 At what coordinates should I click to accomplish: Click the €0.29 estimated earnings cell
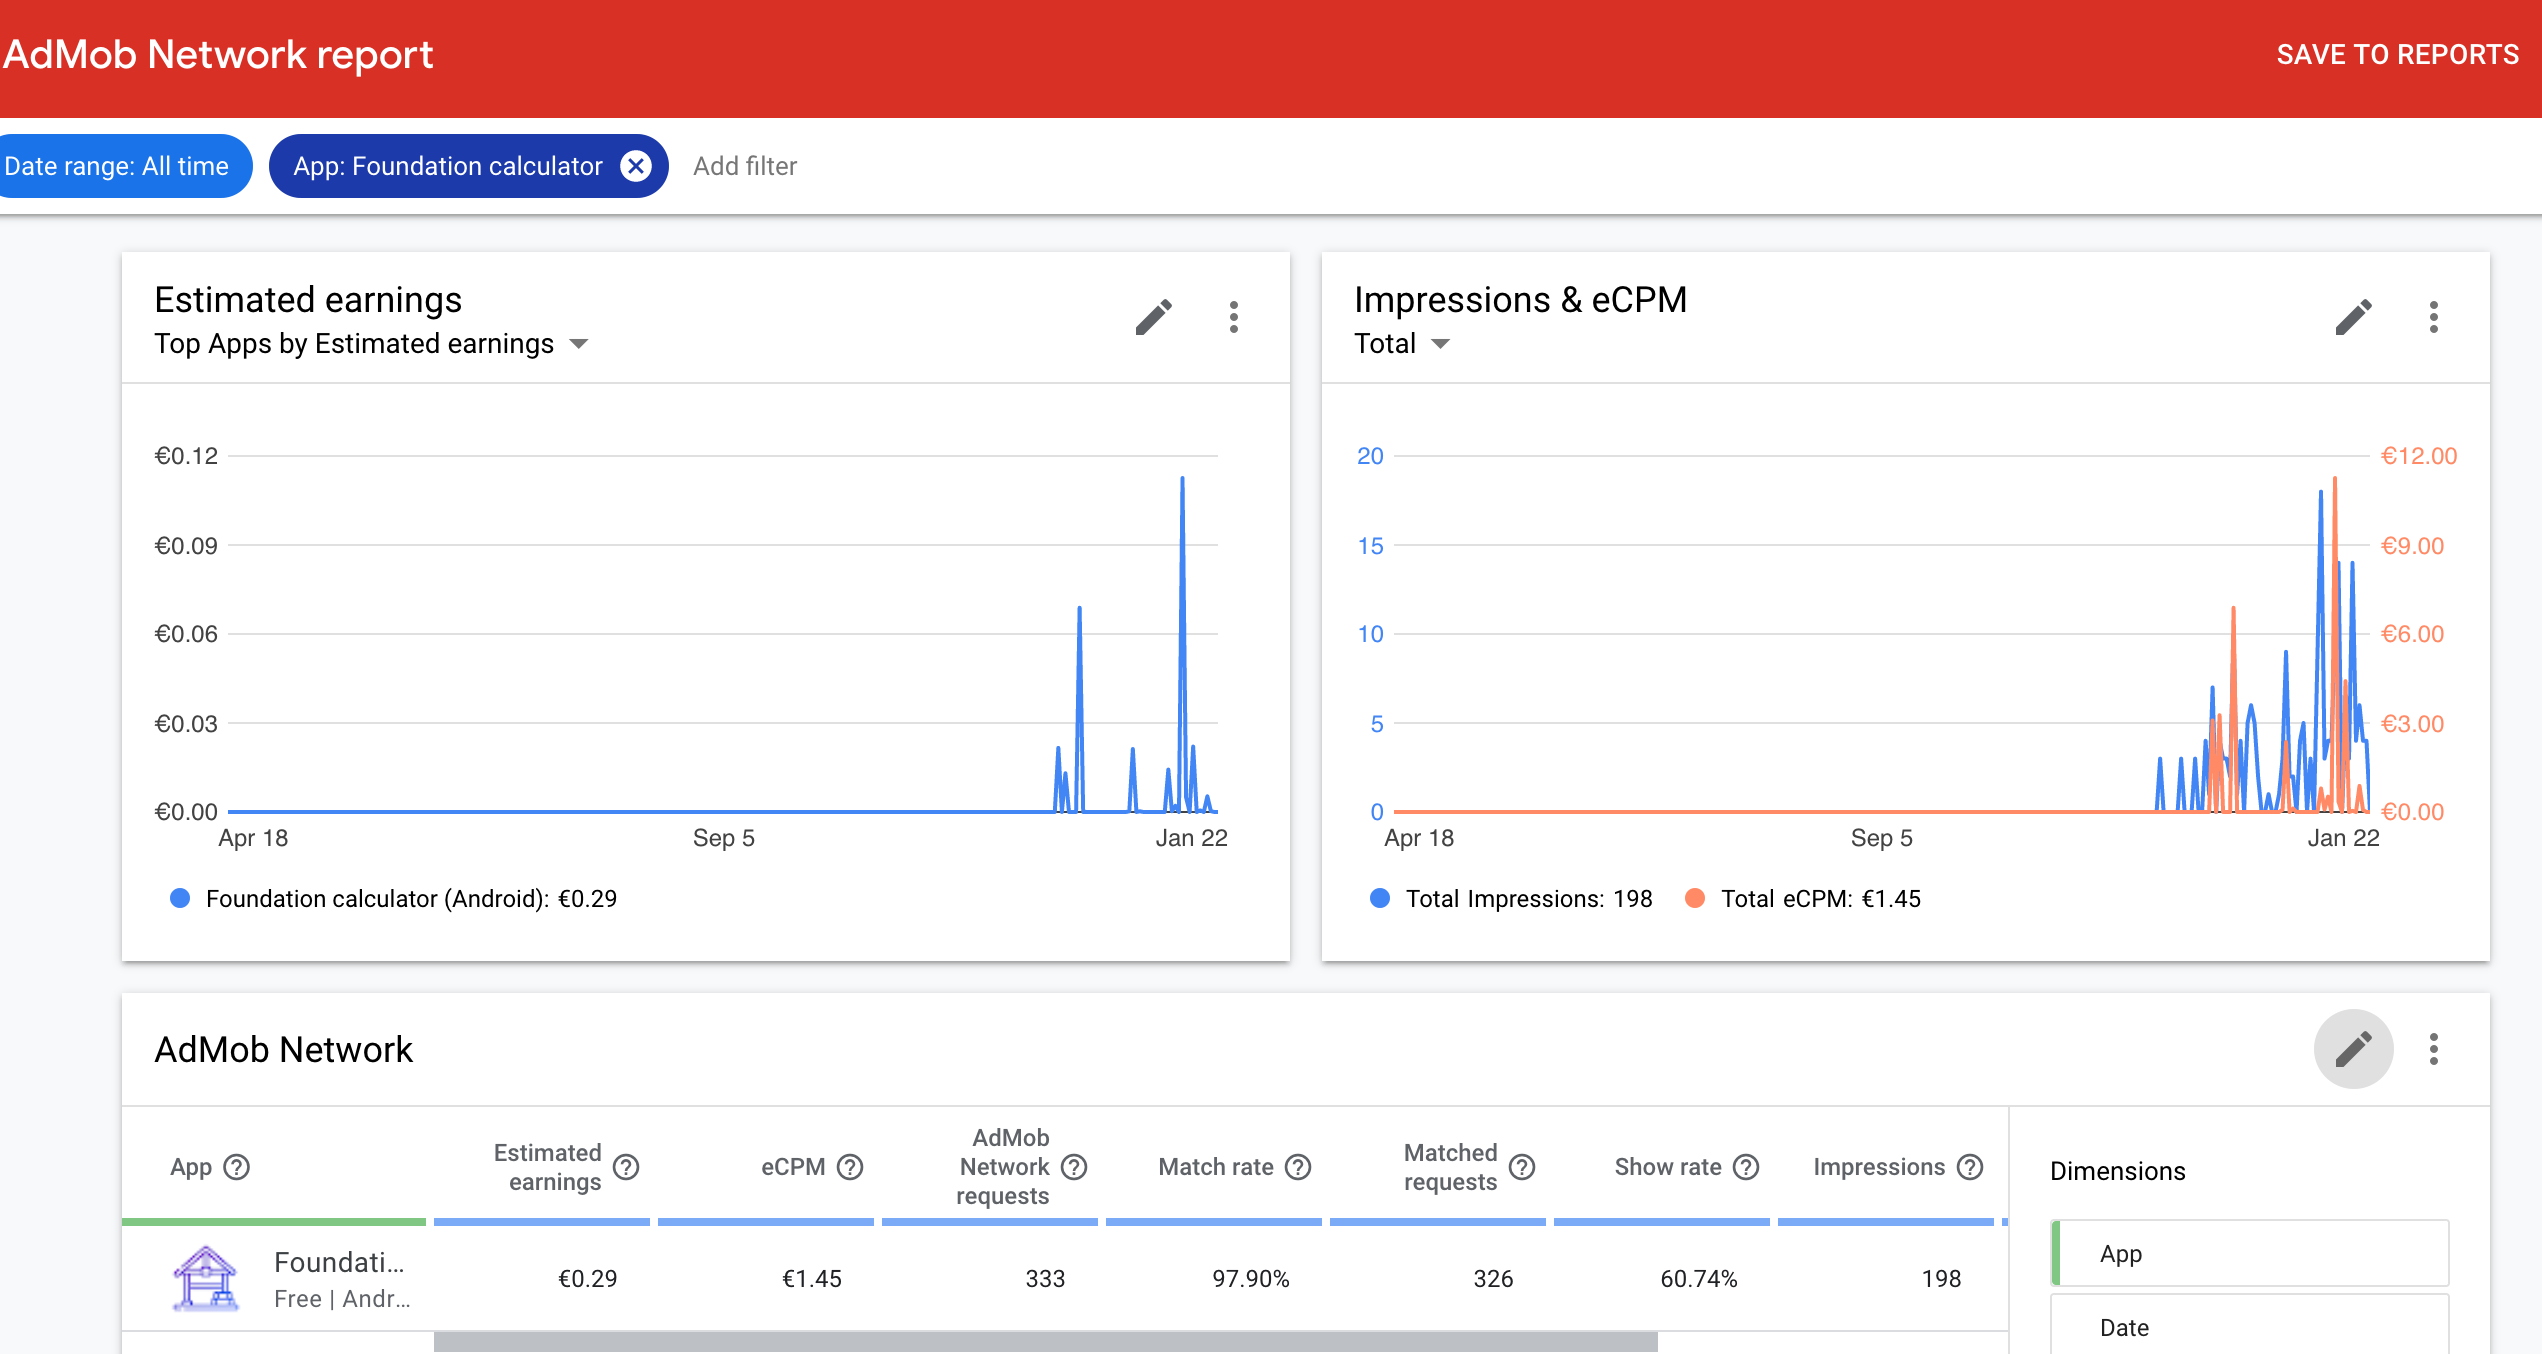(587, 1279)
